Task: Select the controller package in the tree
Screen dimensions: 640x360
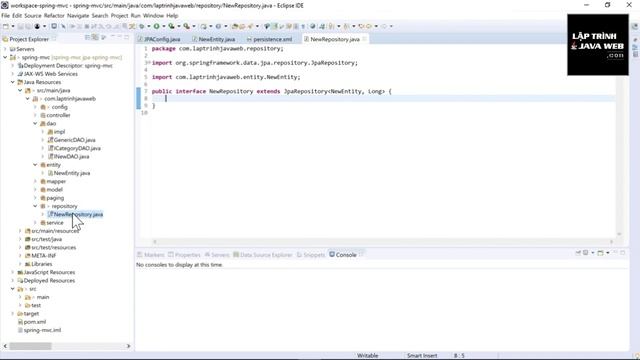Action: [58, 115]
